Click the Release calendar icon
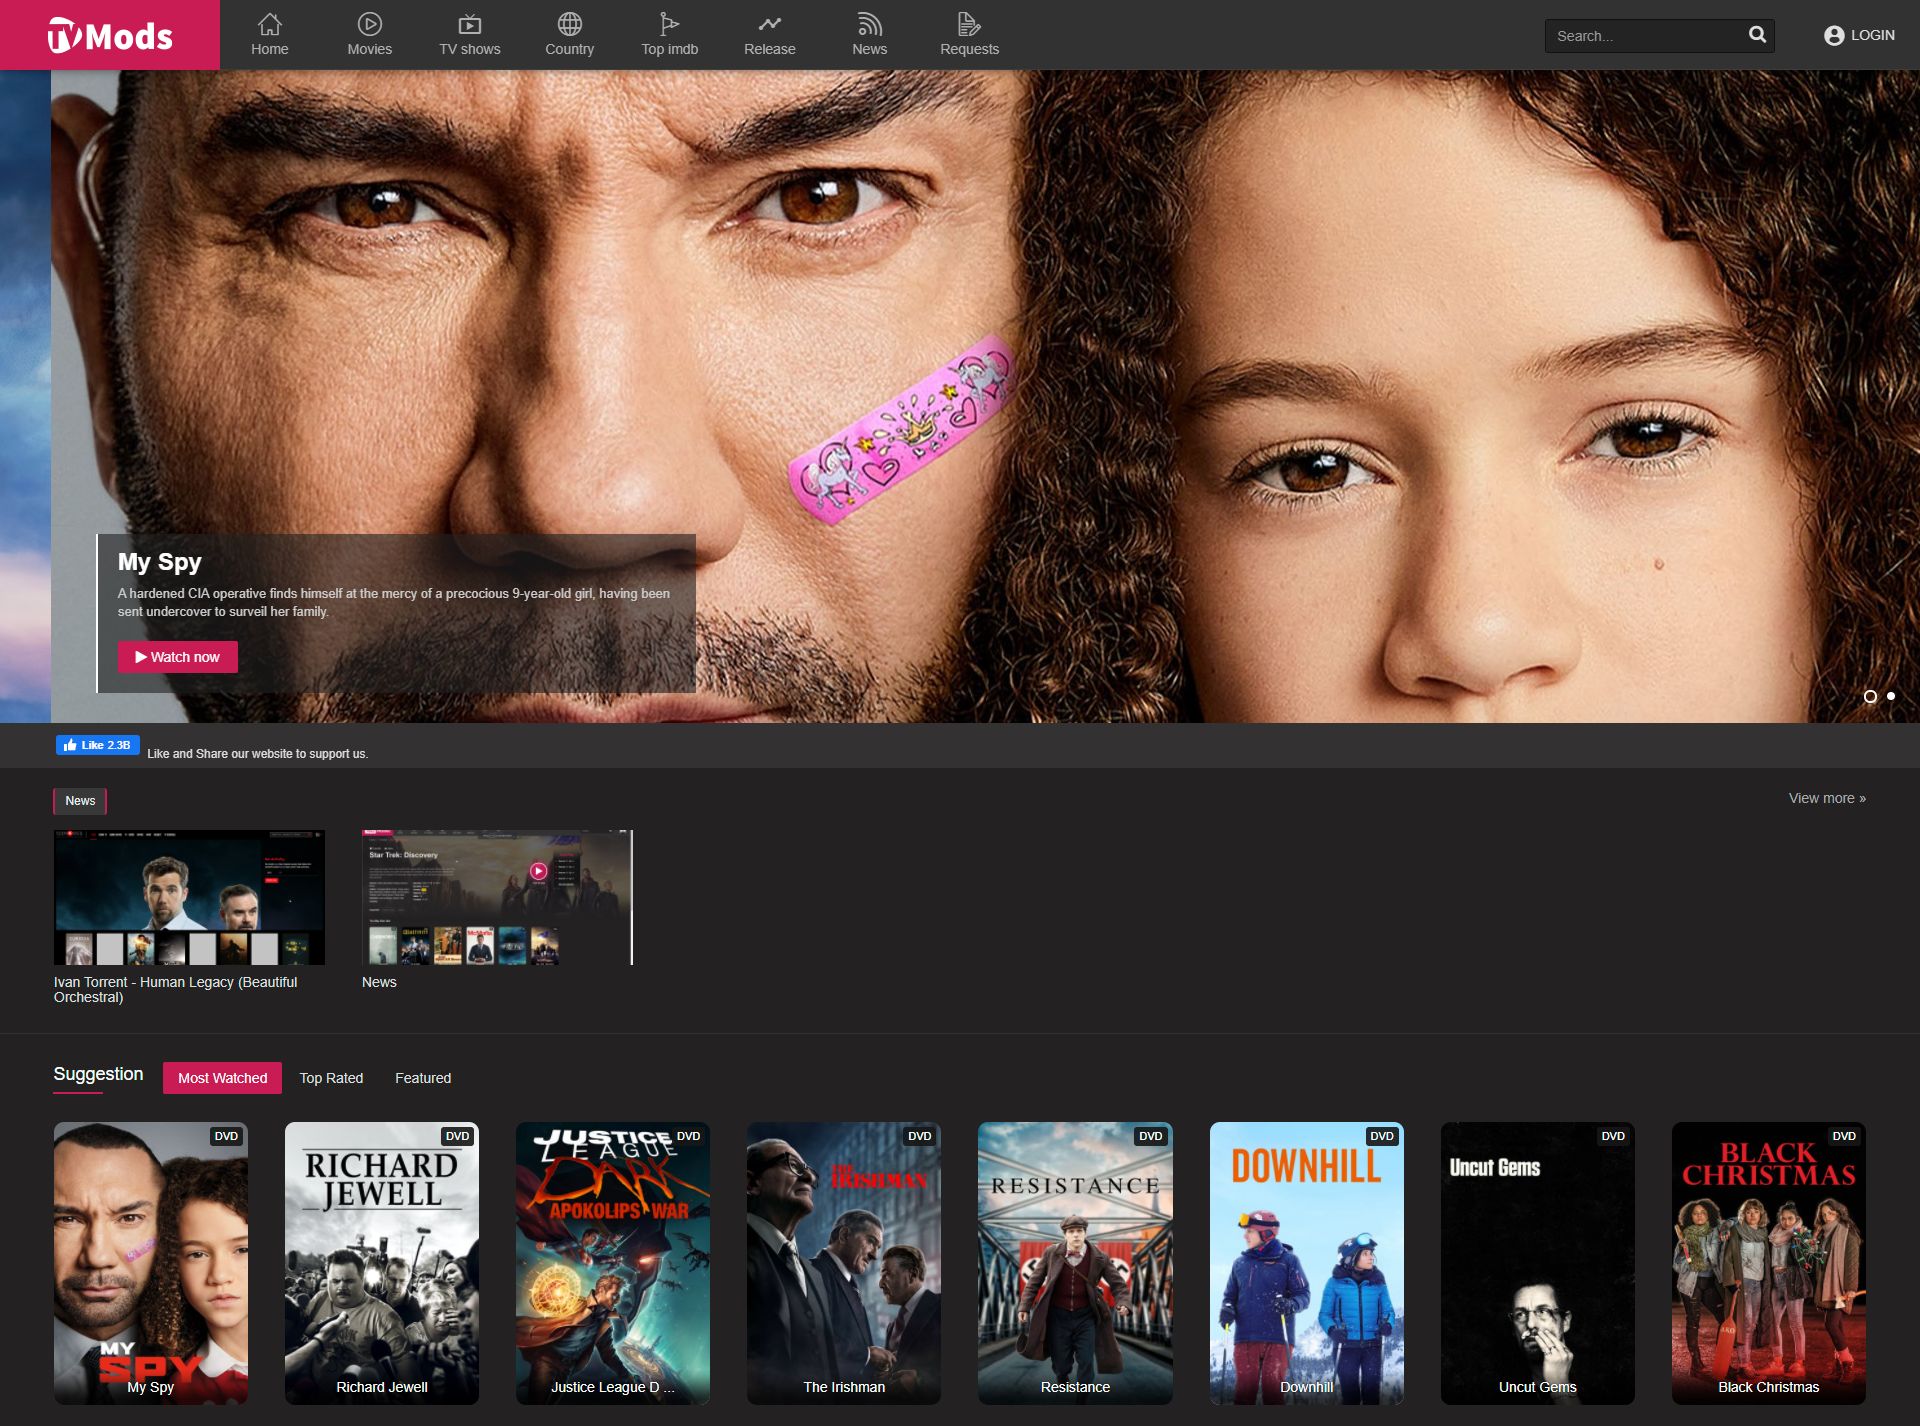The width and height of the screenshot is (1920, 1426). pos(770,22)
